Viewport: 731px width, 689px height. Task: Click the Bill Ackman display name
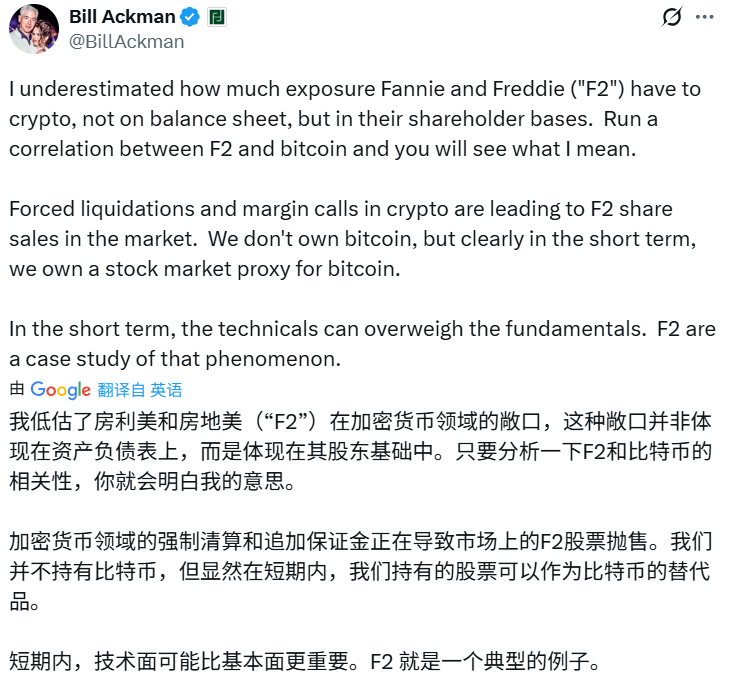pyautogui.click(x=122, y=17)
